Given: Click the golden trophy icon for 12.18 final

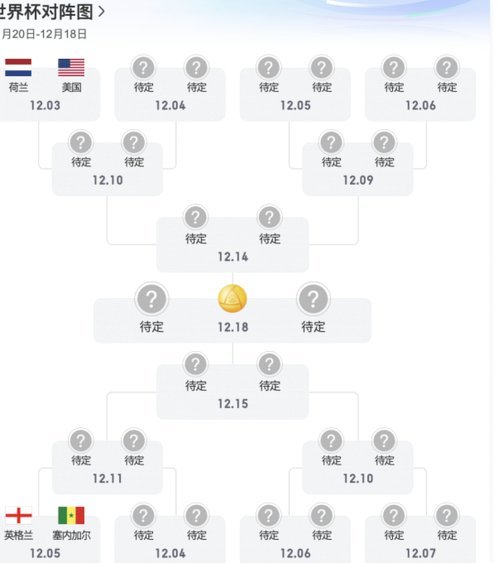Looking at the screenshot, I should [232, 298].
